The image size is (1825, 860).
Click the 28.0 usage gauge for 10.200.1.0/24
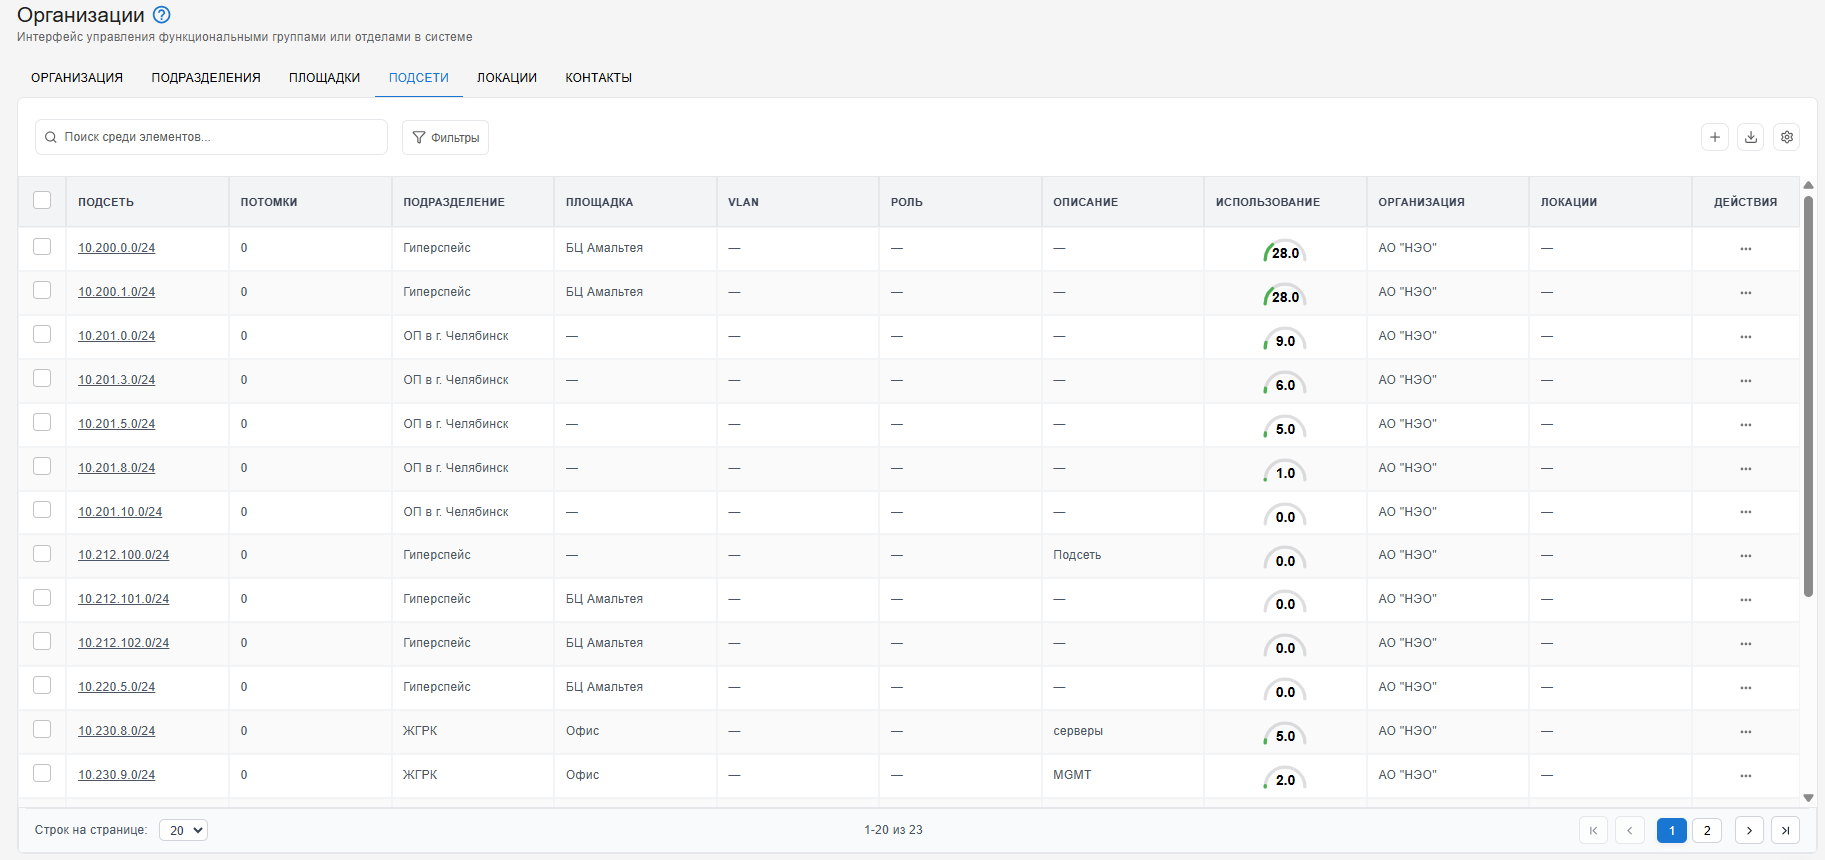pyautogui.click(x=1285, y=296)
